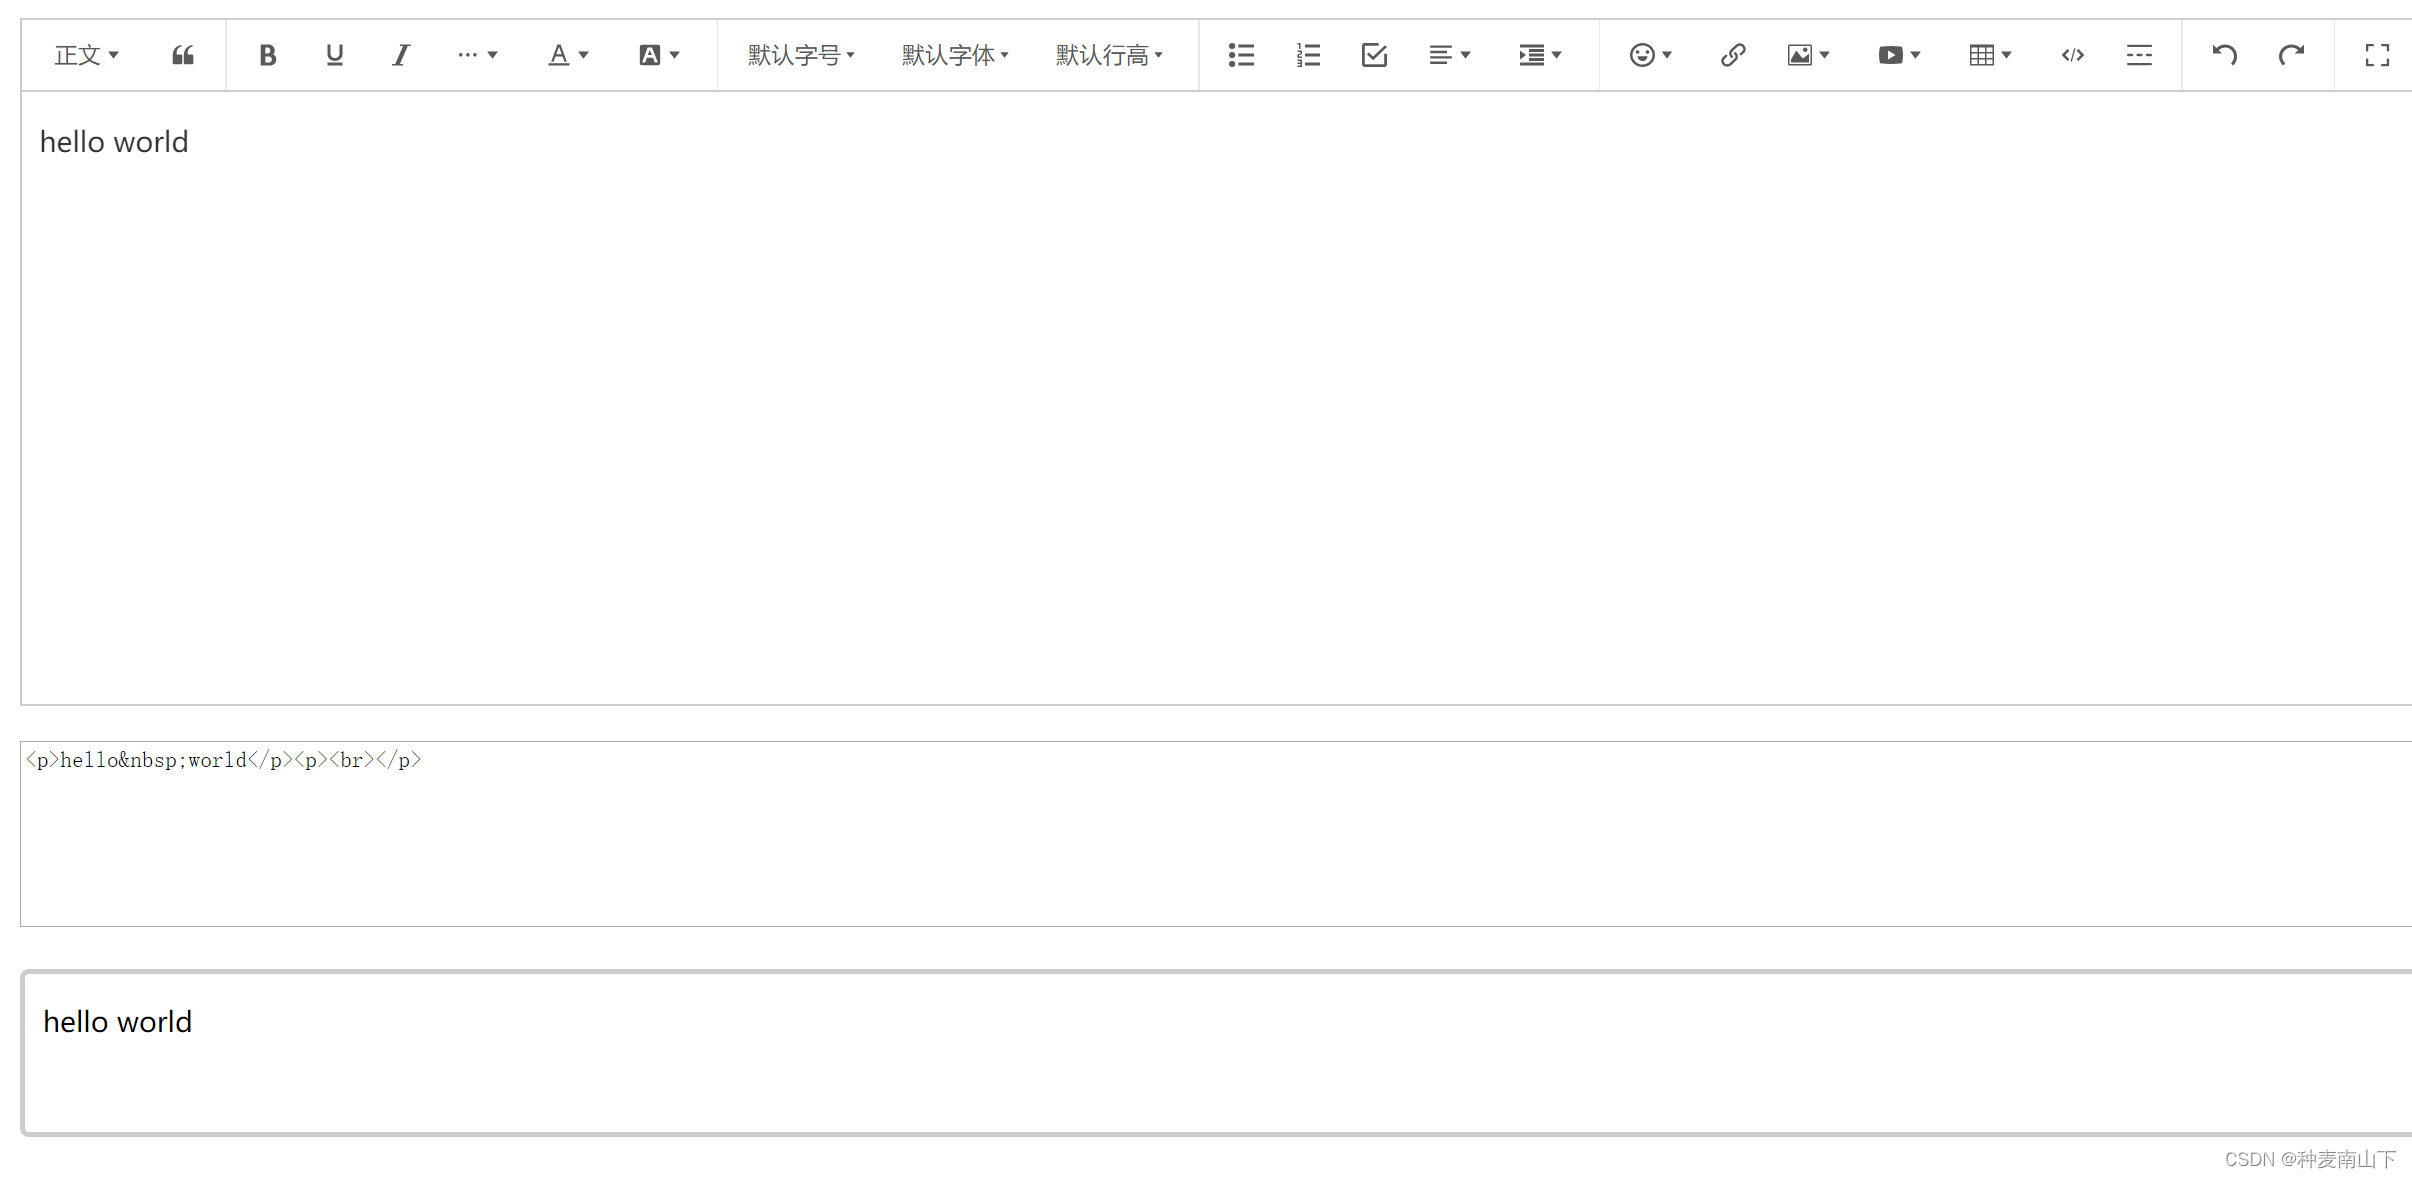The height and width of the screenshot is (1178, 2412).
Task: Open the font color picker
Action: [x=568, y=55]
